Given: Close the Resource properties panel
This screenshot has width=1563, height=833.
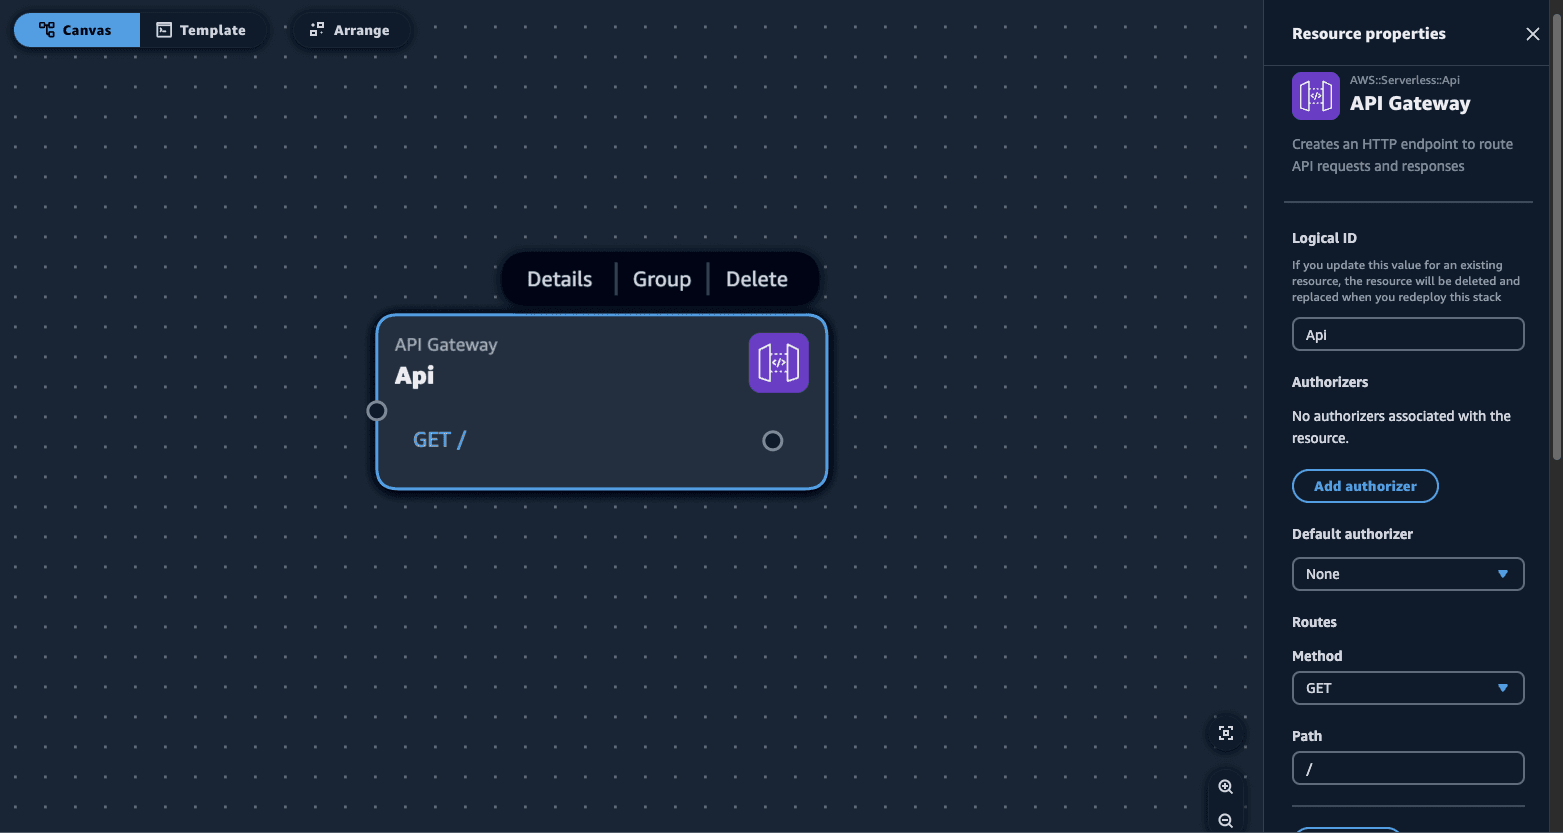Looking at the screenshot, I should point(1532,34).
